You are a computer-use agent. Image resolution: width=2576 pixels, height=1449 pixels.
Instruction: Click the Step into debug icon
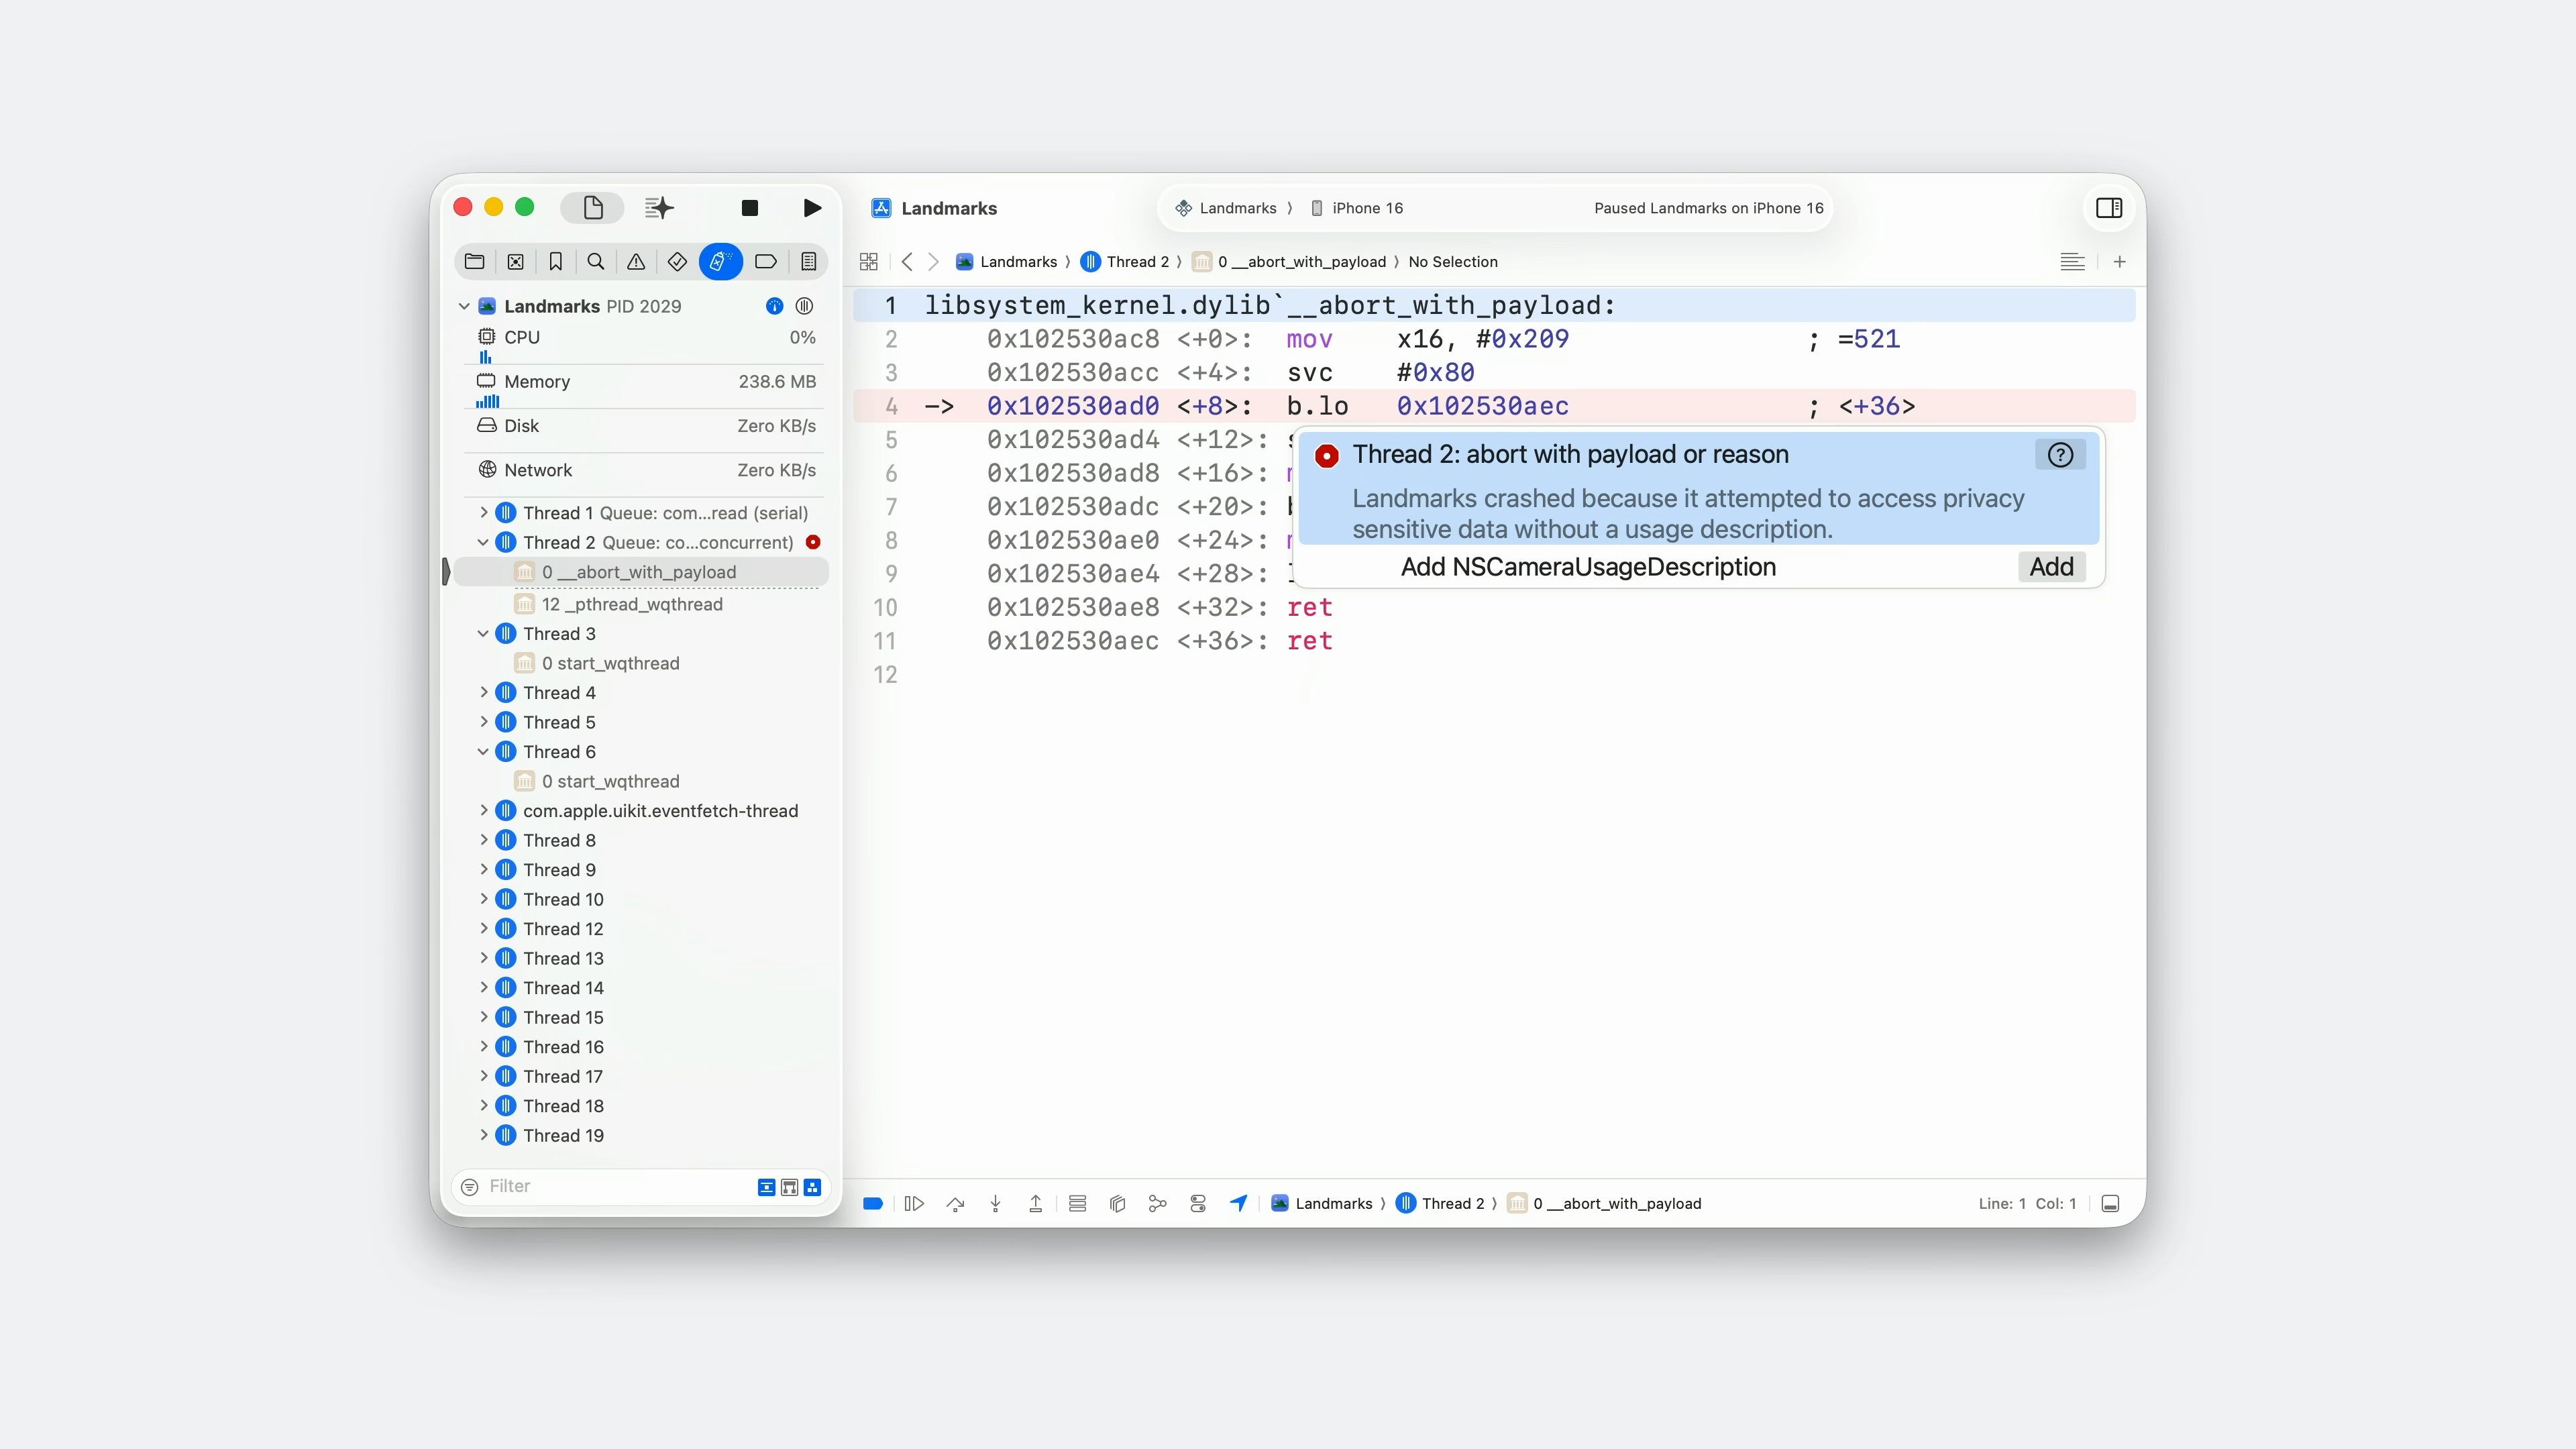click(996, 1204)
